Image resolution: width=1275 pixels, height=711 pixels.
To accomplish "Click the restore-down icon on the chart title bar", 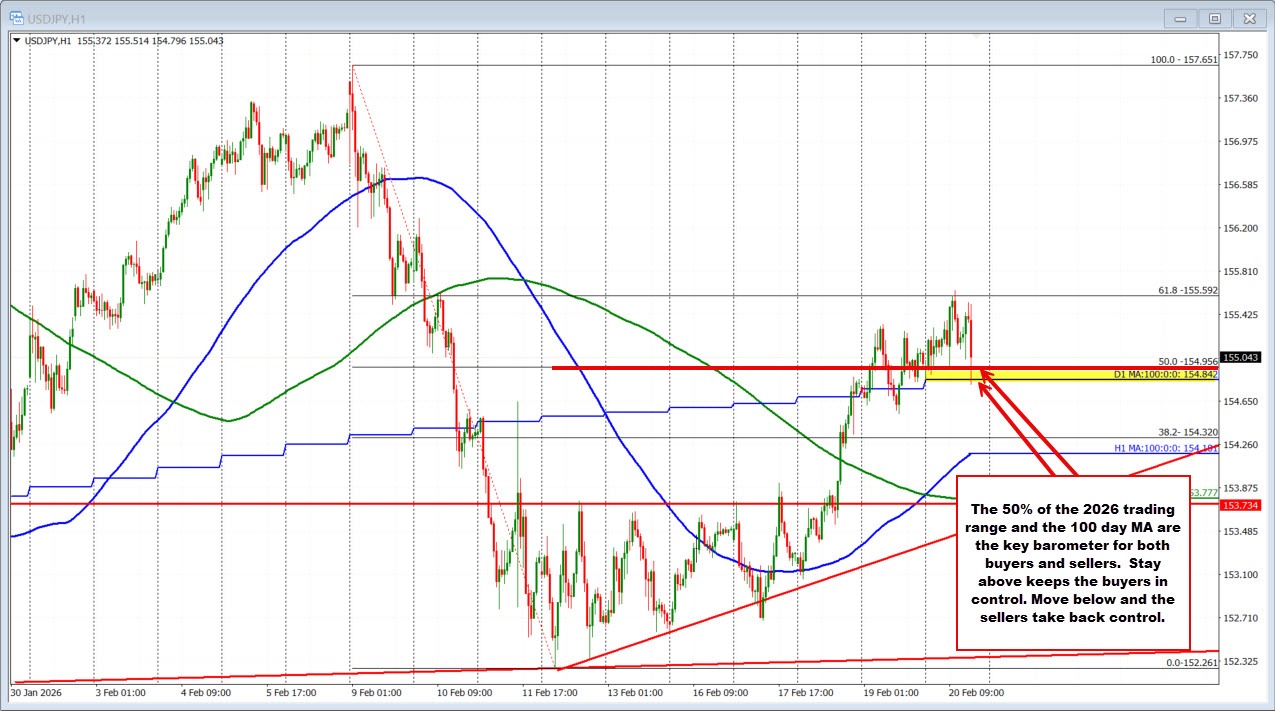I will click(1214, 18).
